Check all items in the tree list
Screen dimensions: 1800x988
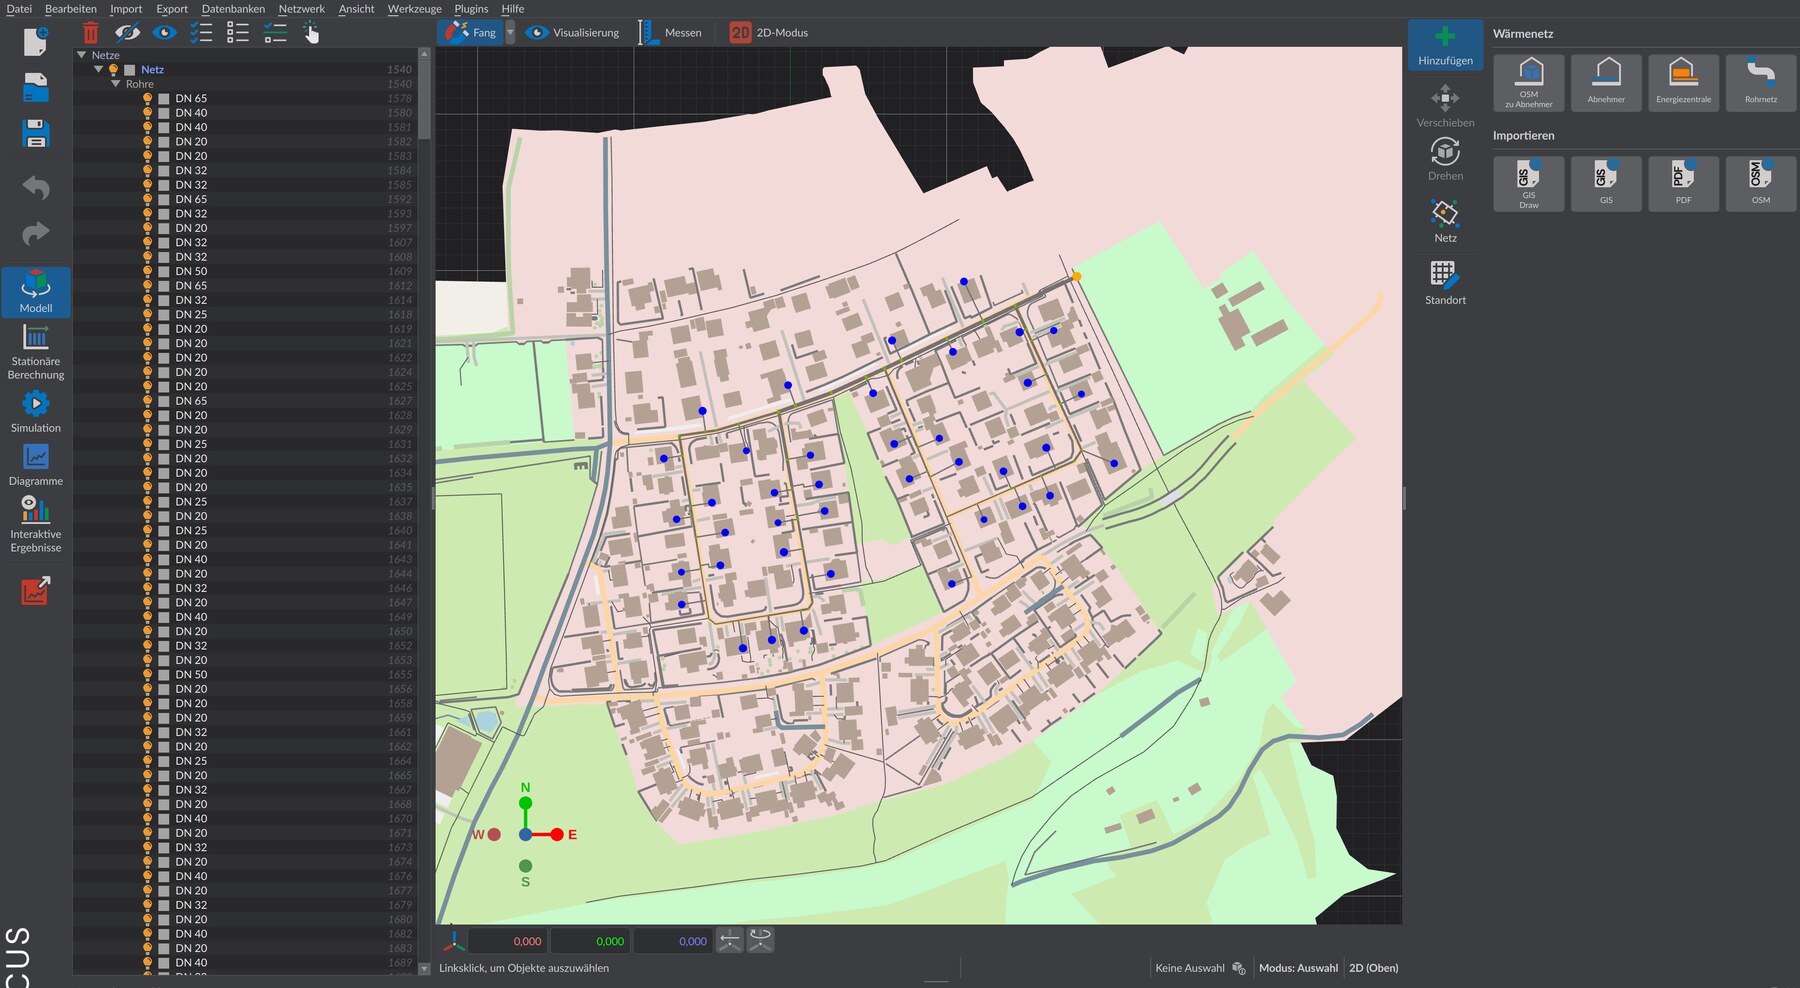tap(201, 33)
